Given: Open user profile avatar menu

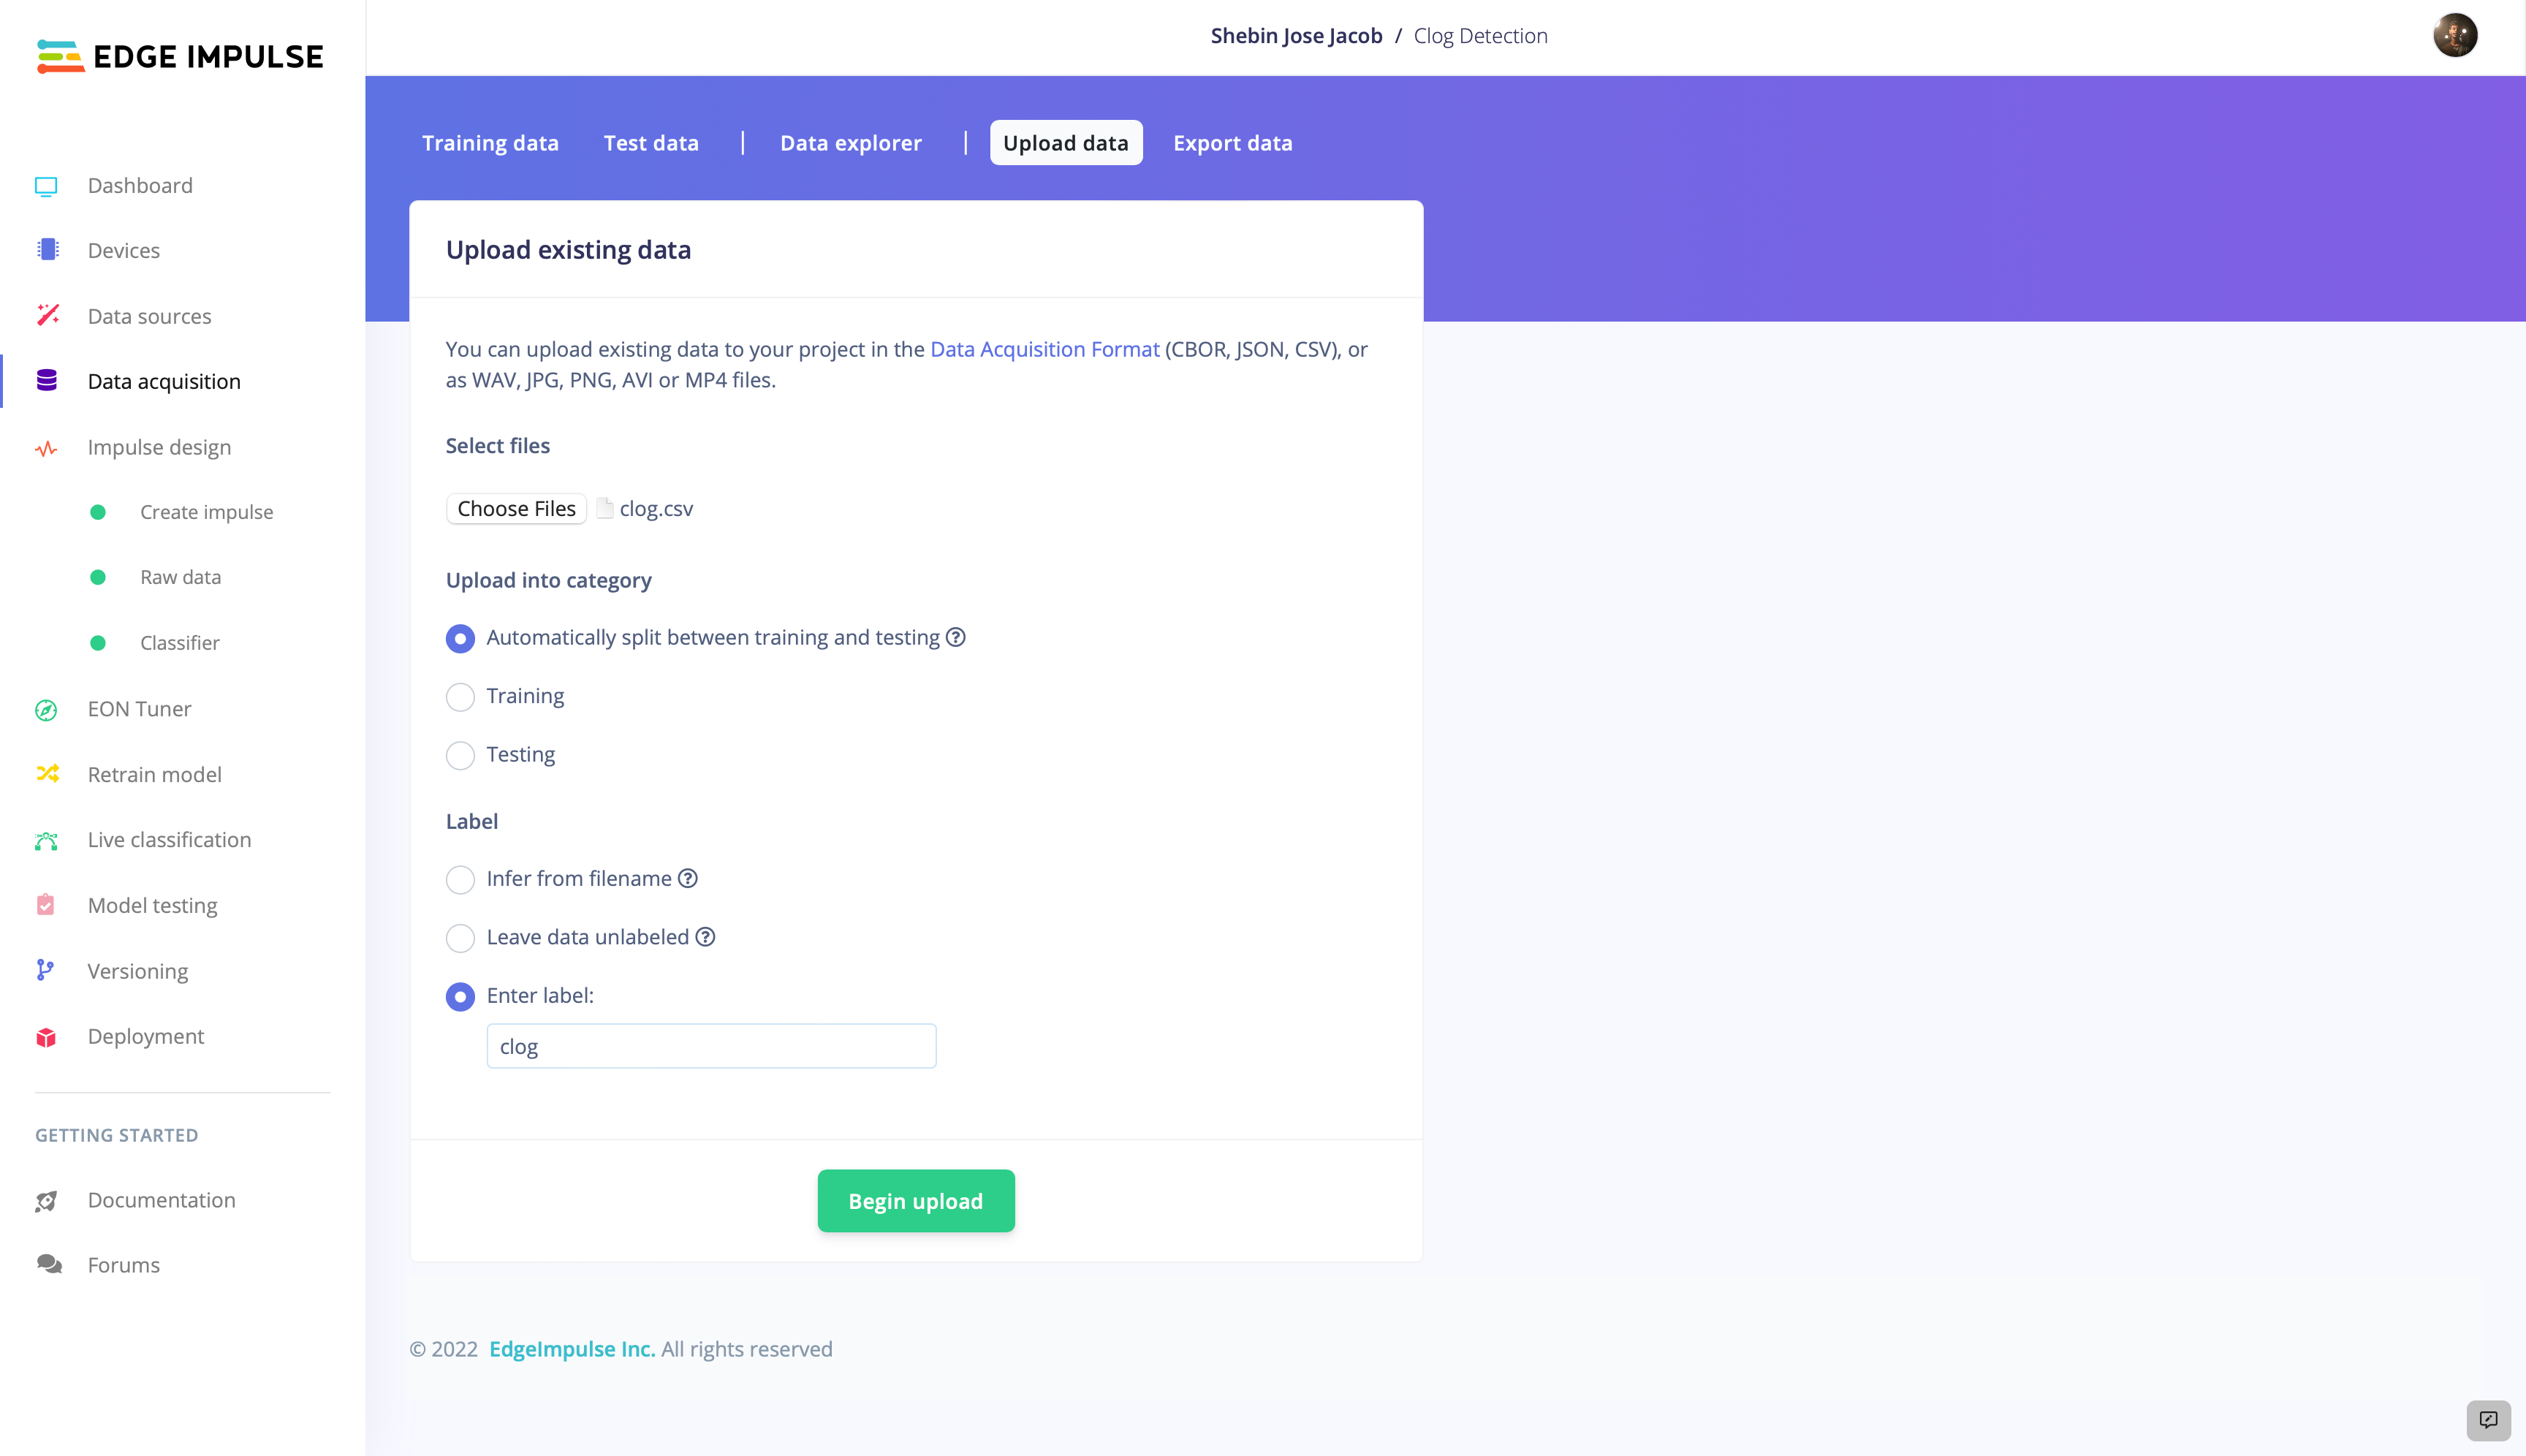Looking at the screenshot, I should [2455, 36].
